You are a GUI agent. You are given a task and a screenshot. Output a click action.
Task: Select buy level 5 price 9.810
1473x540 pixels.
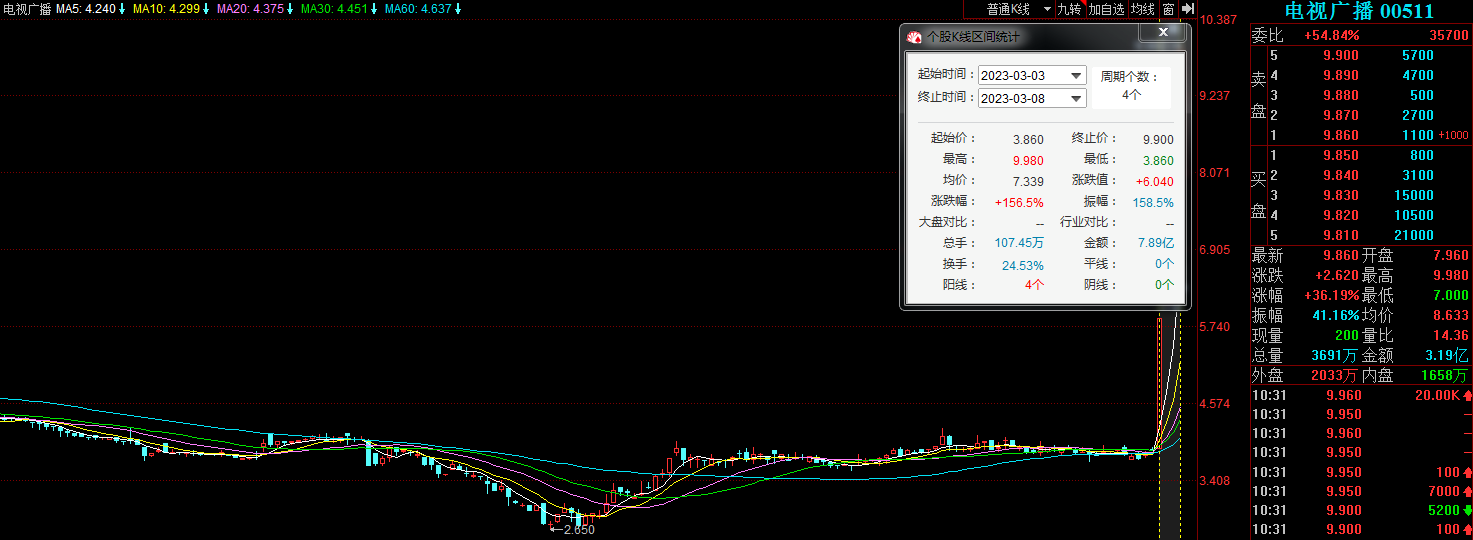click(x=1341, y=235)
